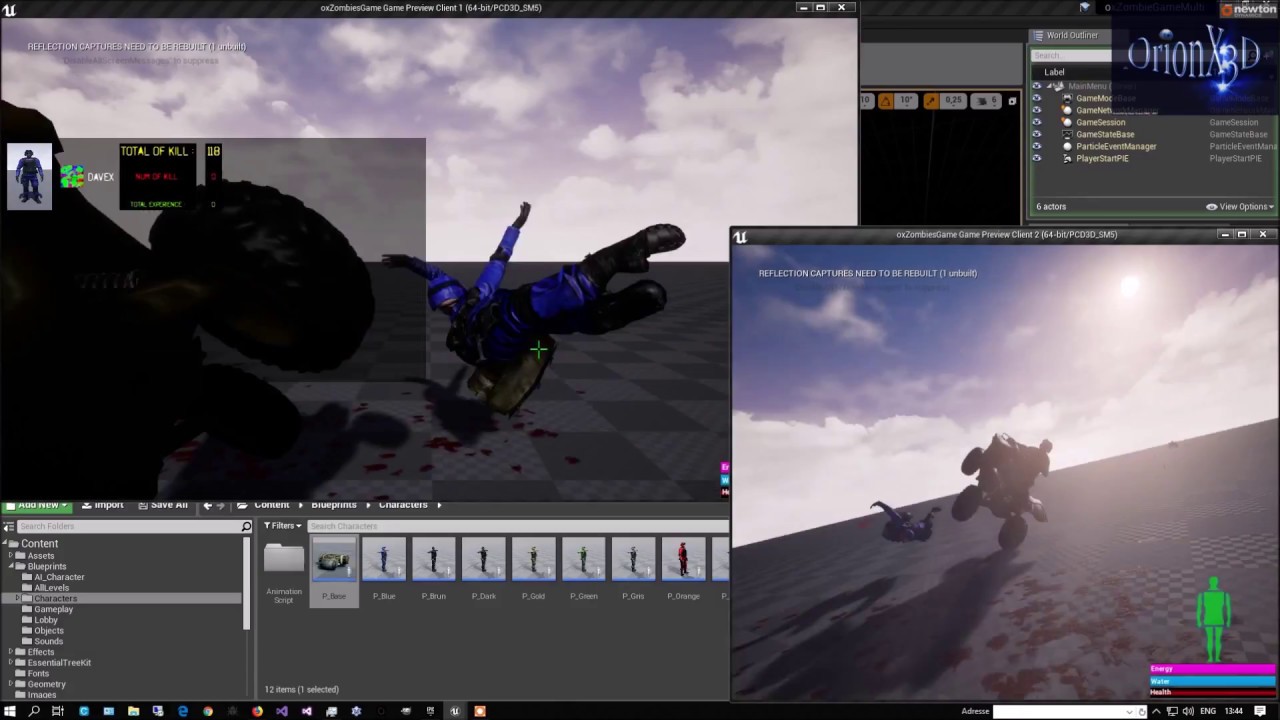Viewport: 1280px width, 720px height.
Task: Open Windows Start menu
Action: click(10, 711)
